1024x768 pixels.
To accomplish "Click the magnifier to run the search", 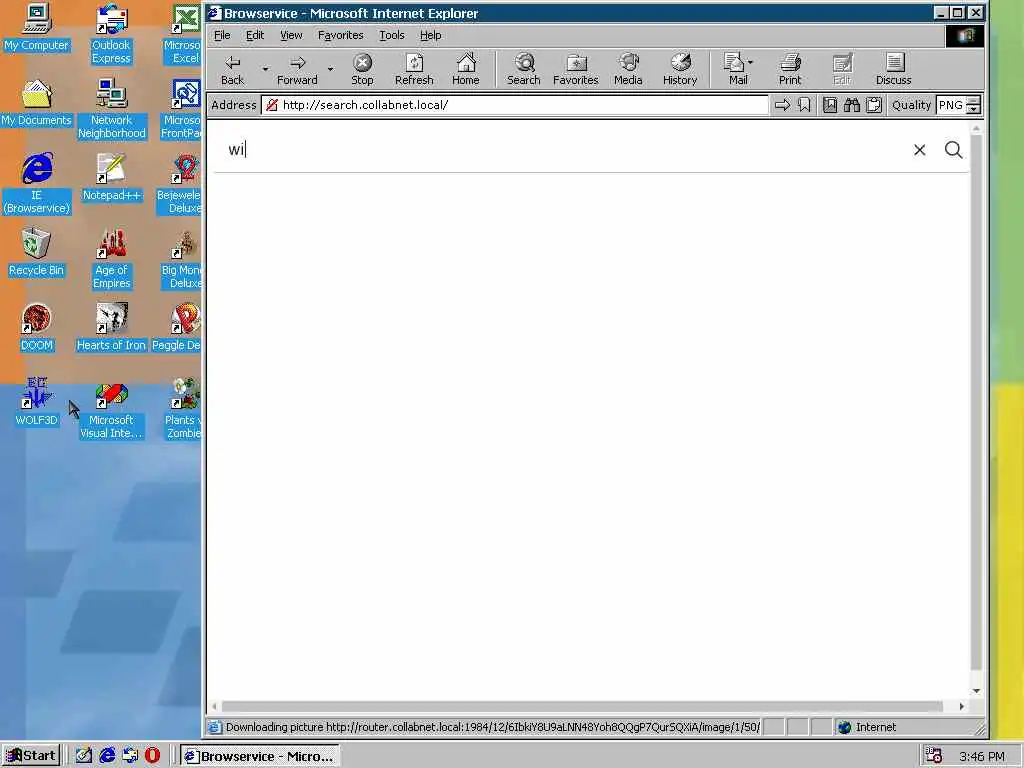I will (953, 150).
